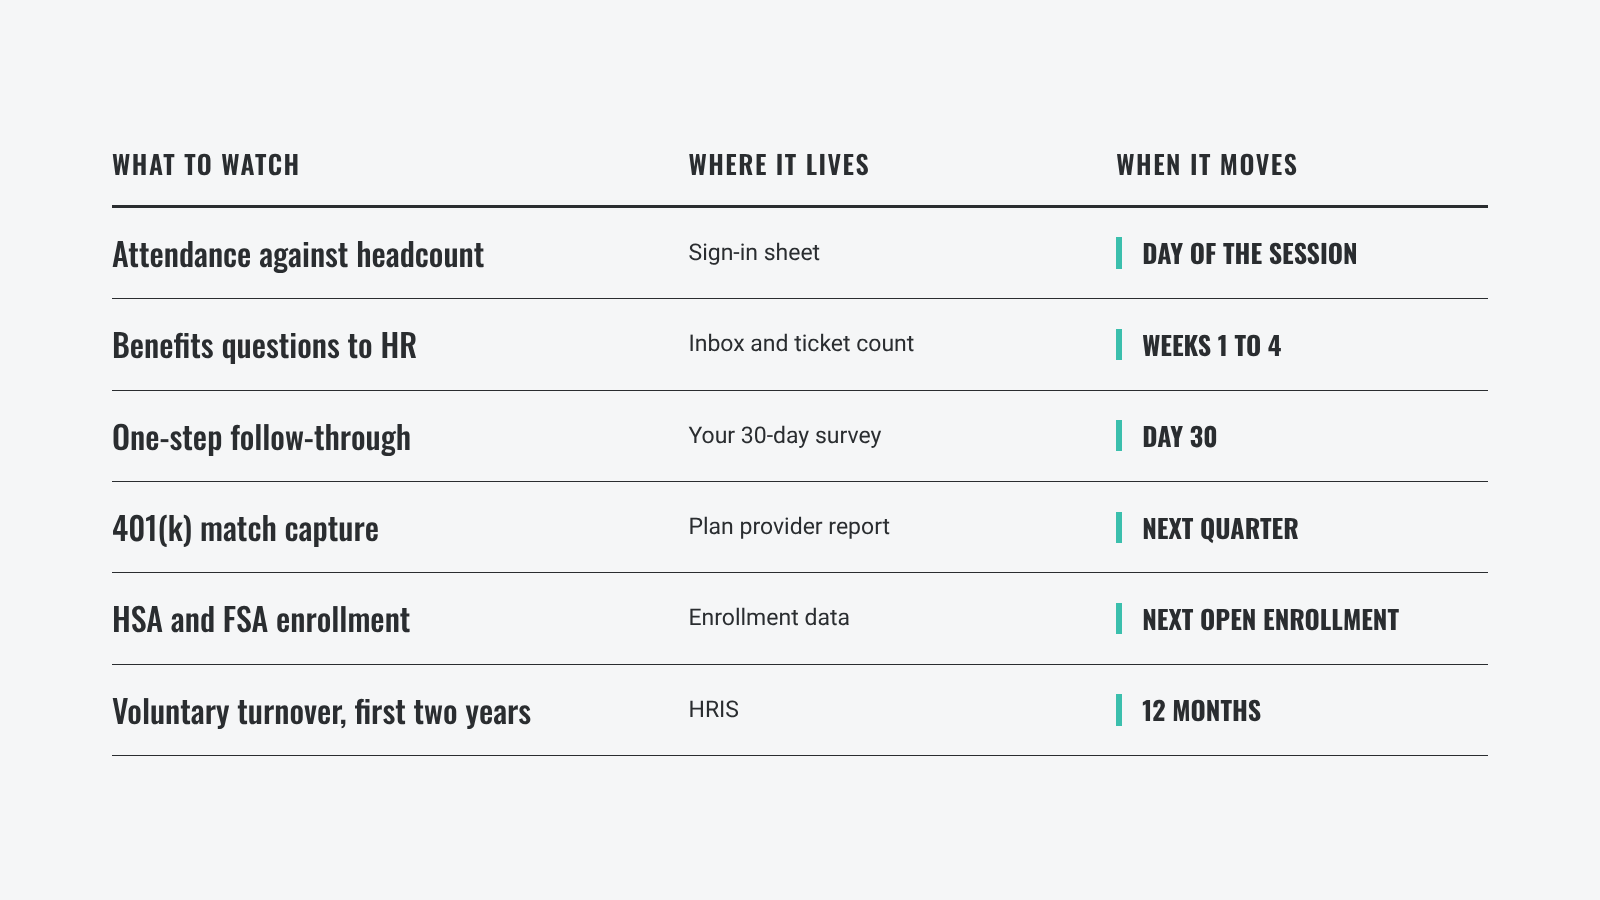The height and width of the screenshot is (900, 1600).
Task: Select the 'Your 30-day survey' cell
Action: coord(784,435)
